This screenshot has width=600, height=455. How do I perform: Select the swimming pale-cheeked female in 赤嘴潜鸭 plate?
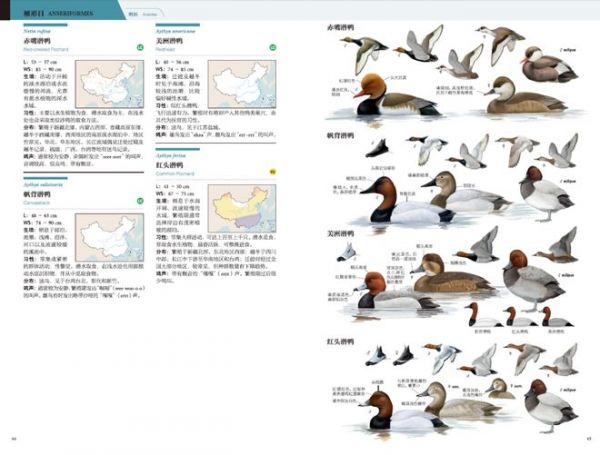pos(525,96)
